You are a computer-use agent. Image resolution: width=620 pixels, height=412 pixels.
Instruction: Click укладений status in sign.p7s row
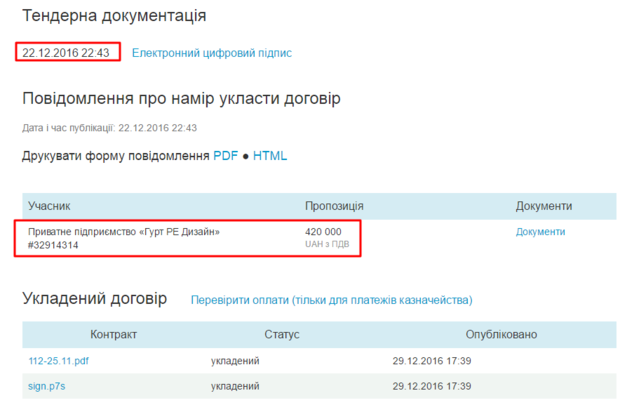(x=235, y=385)
